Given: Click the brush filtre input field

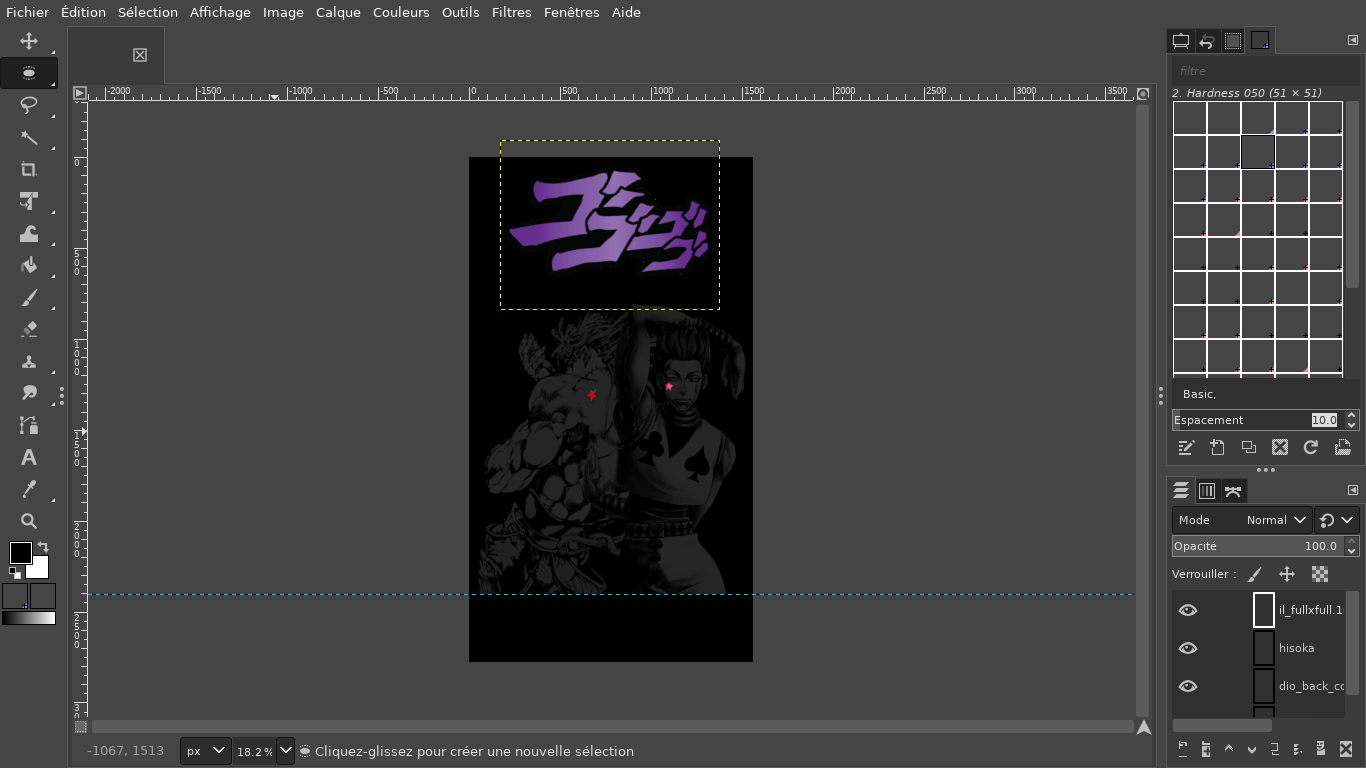Looking at the screenshot, I should pyautogui.click(x=1265, y=71).
